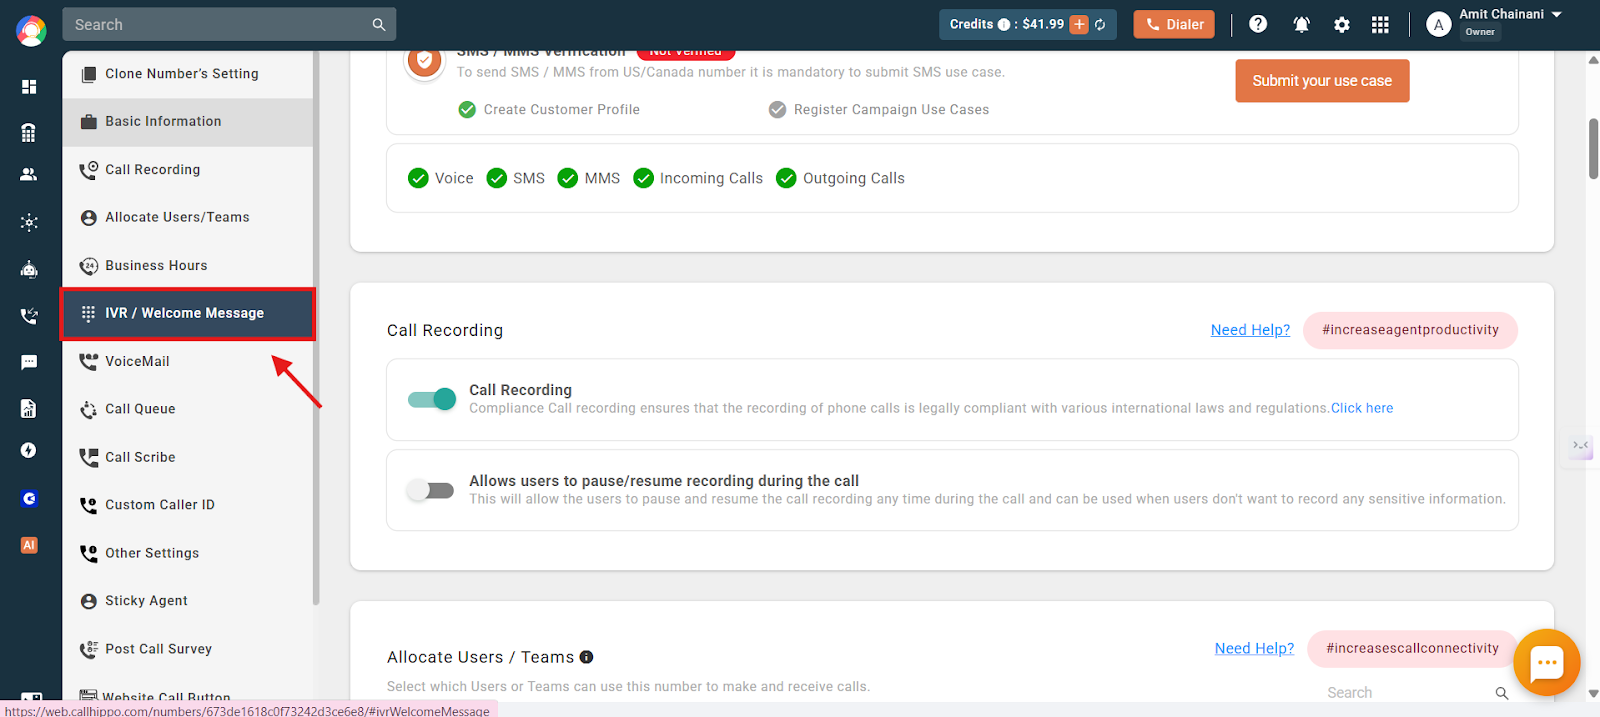Viewport: 1600px width, 717px height.
Task: Open the apps grid icon
Action: click(x=1380, y=25)
